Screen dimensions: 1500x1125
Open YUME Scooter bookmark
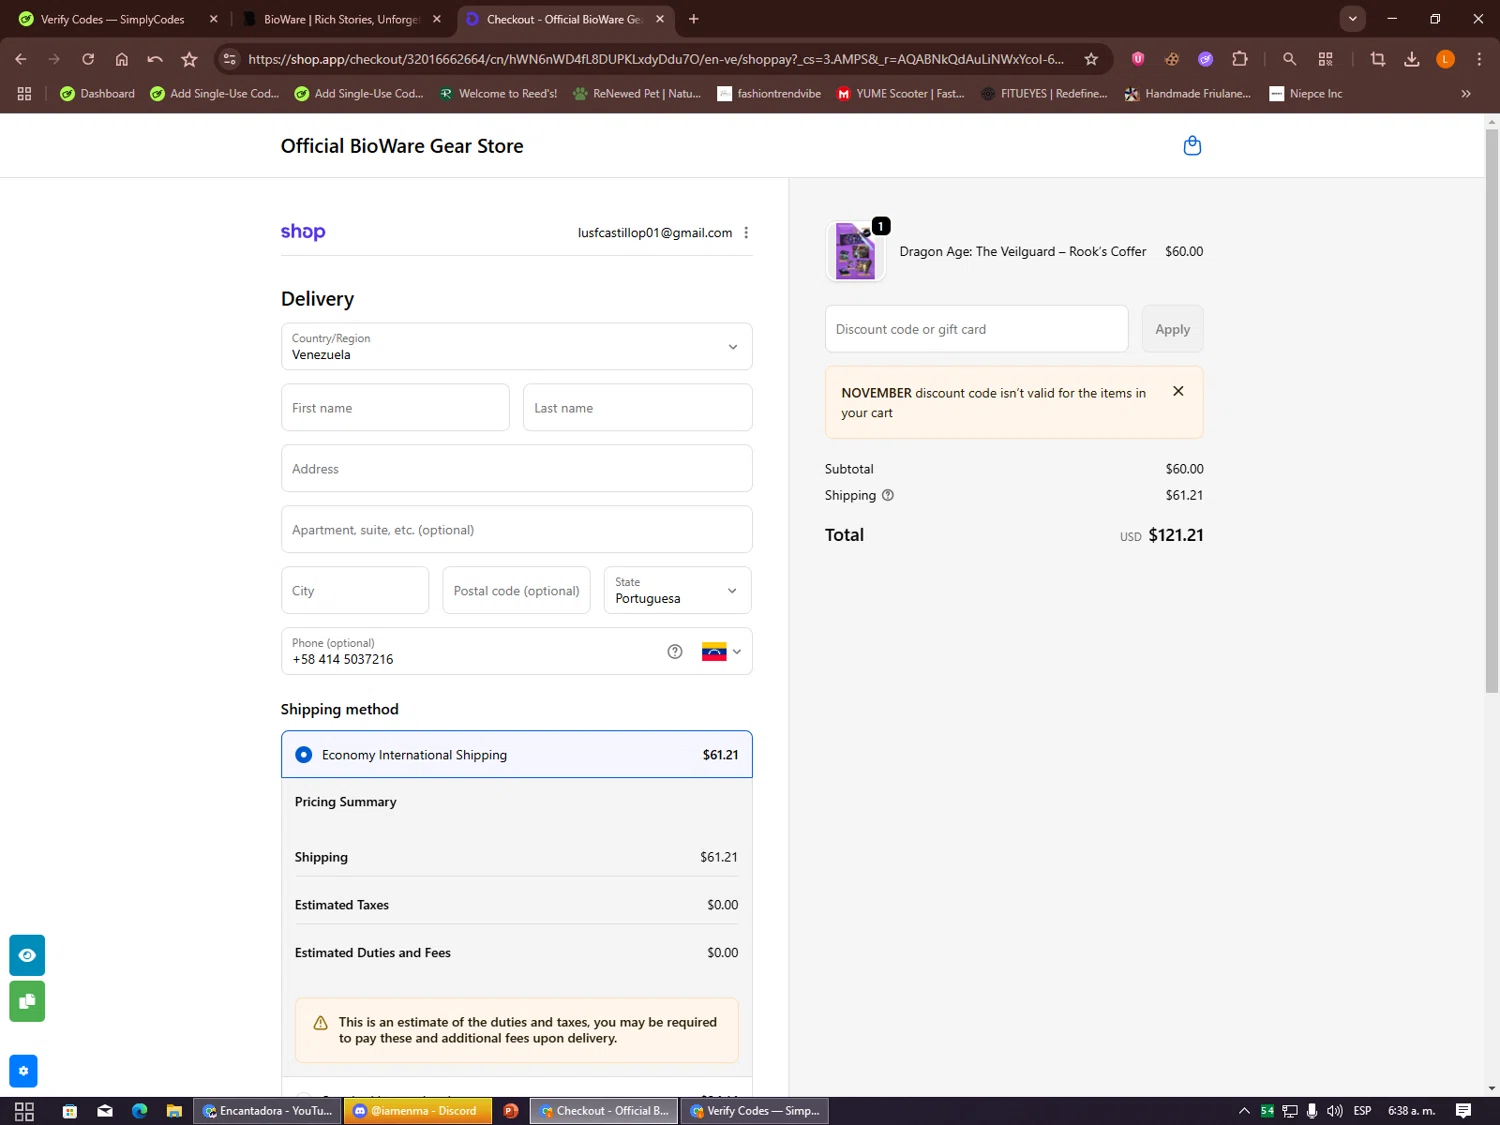pos(900,94)
